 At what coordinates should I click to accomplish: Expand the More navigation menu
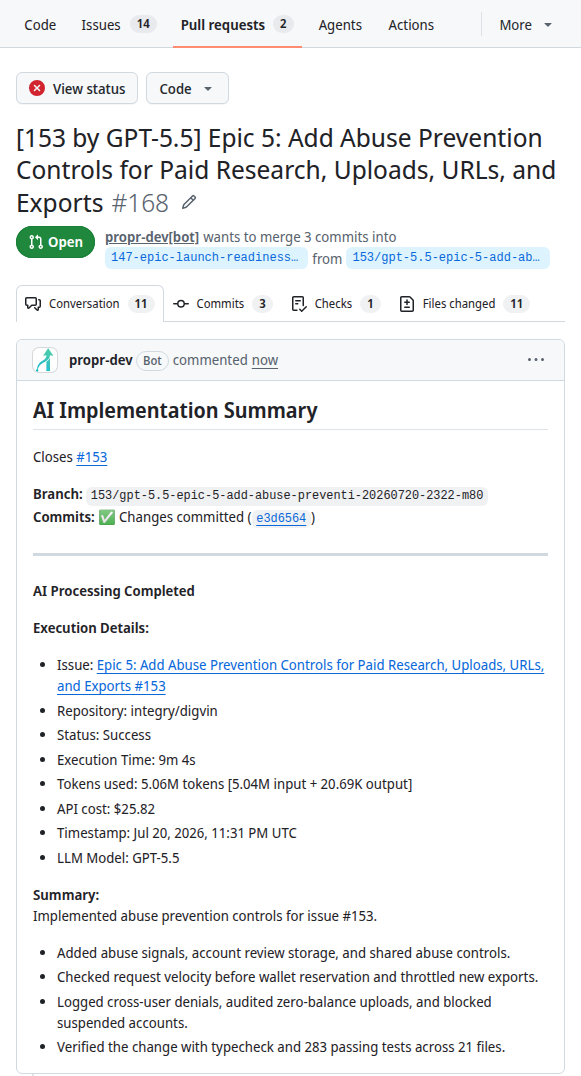pyautogui.click(x=525, y=25)
